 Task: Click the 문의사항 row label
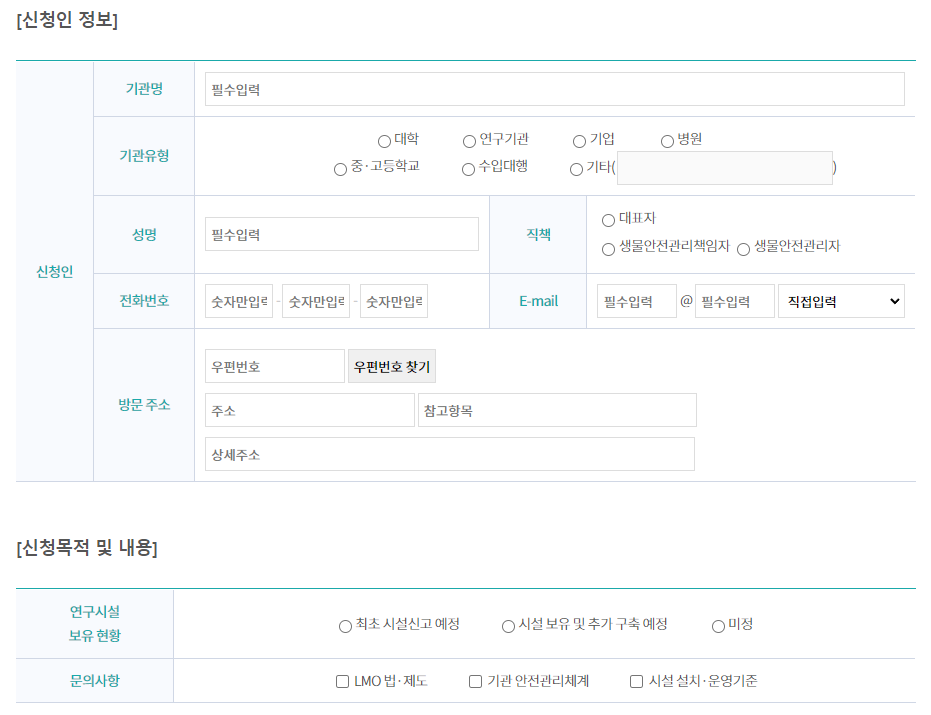[94, 681]
